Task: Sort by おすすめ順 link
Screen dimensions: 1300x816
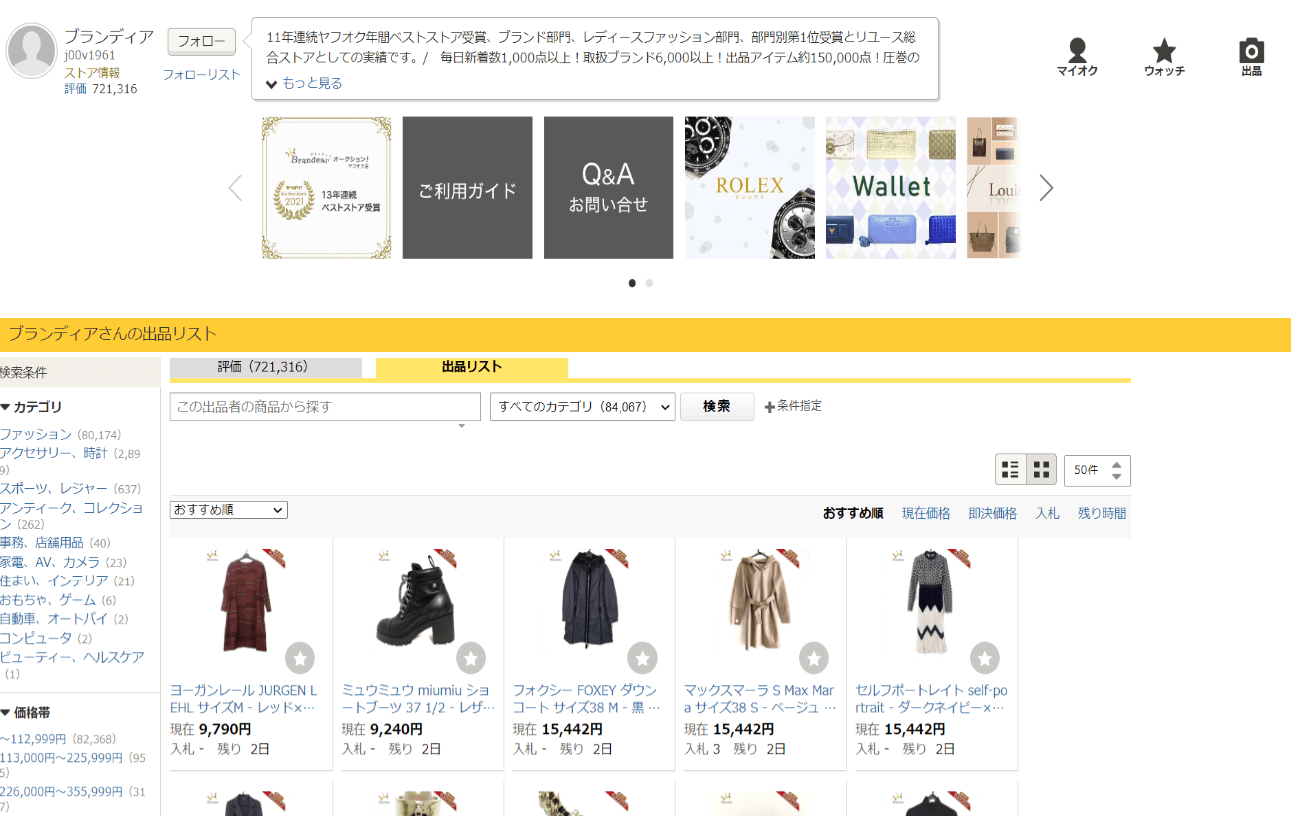Action: [853, 514]
